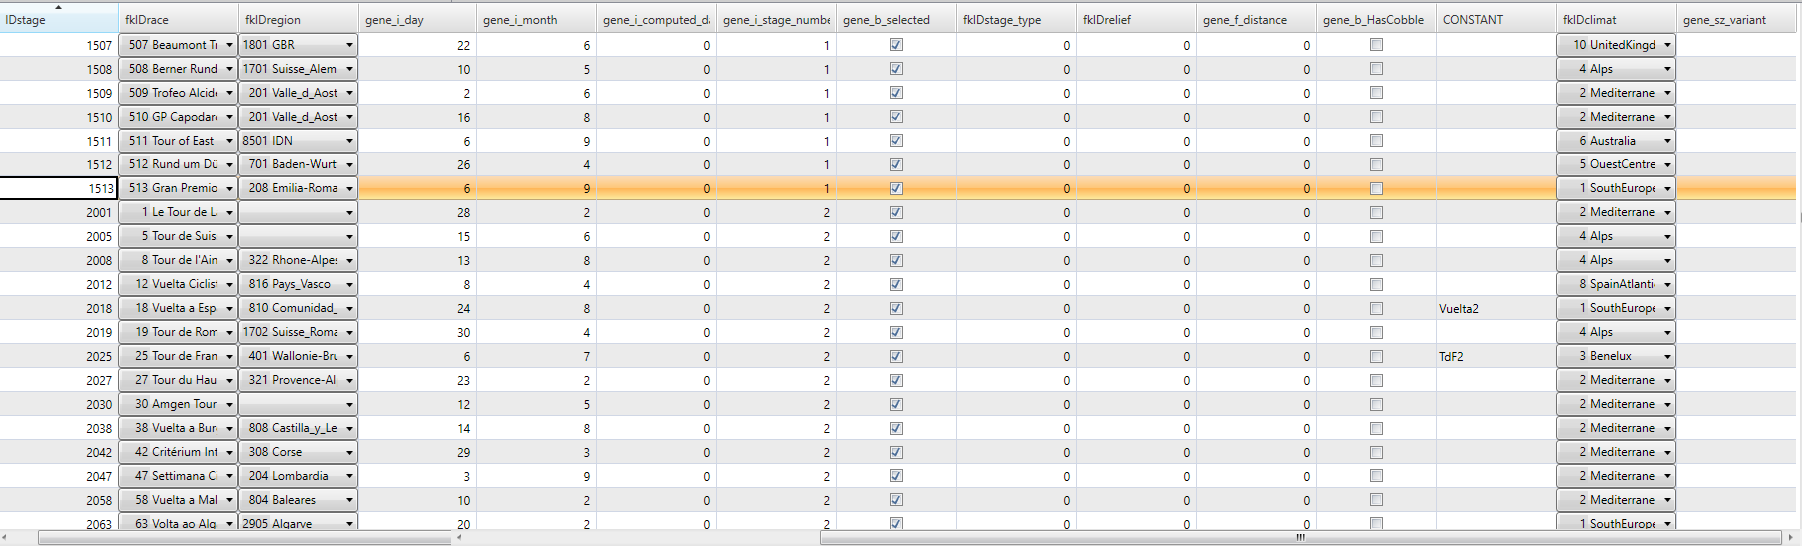Open the 10 UnitedKingd climate dropdown
The width and height of the screenshot is (1802, 546).
click(x=1667, y=45)
